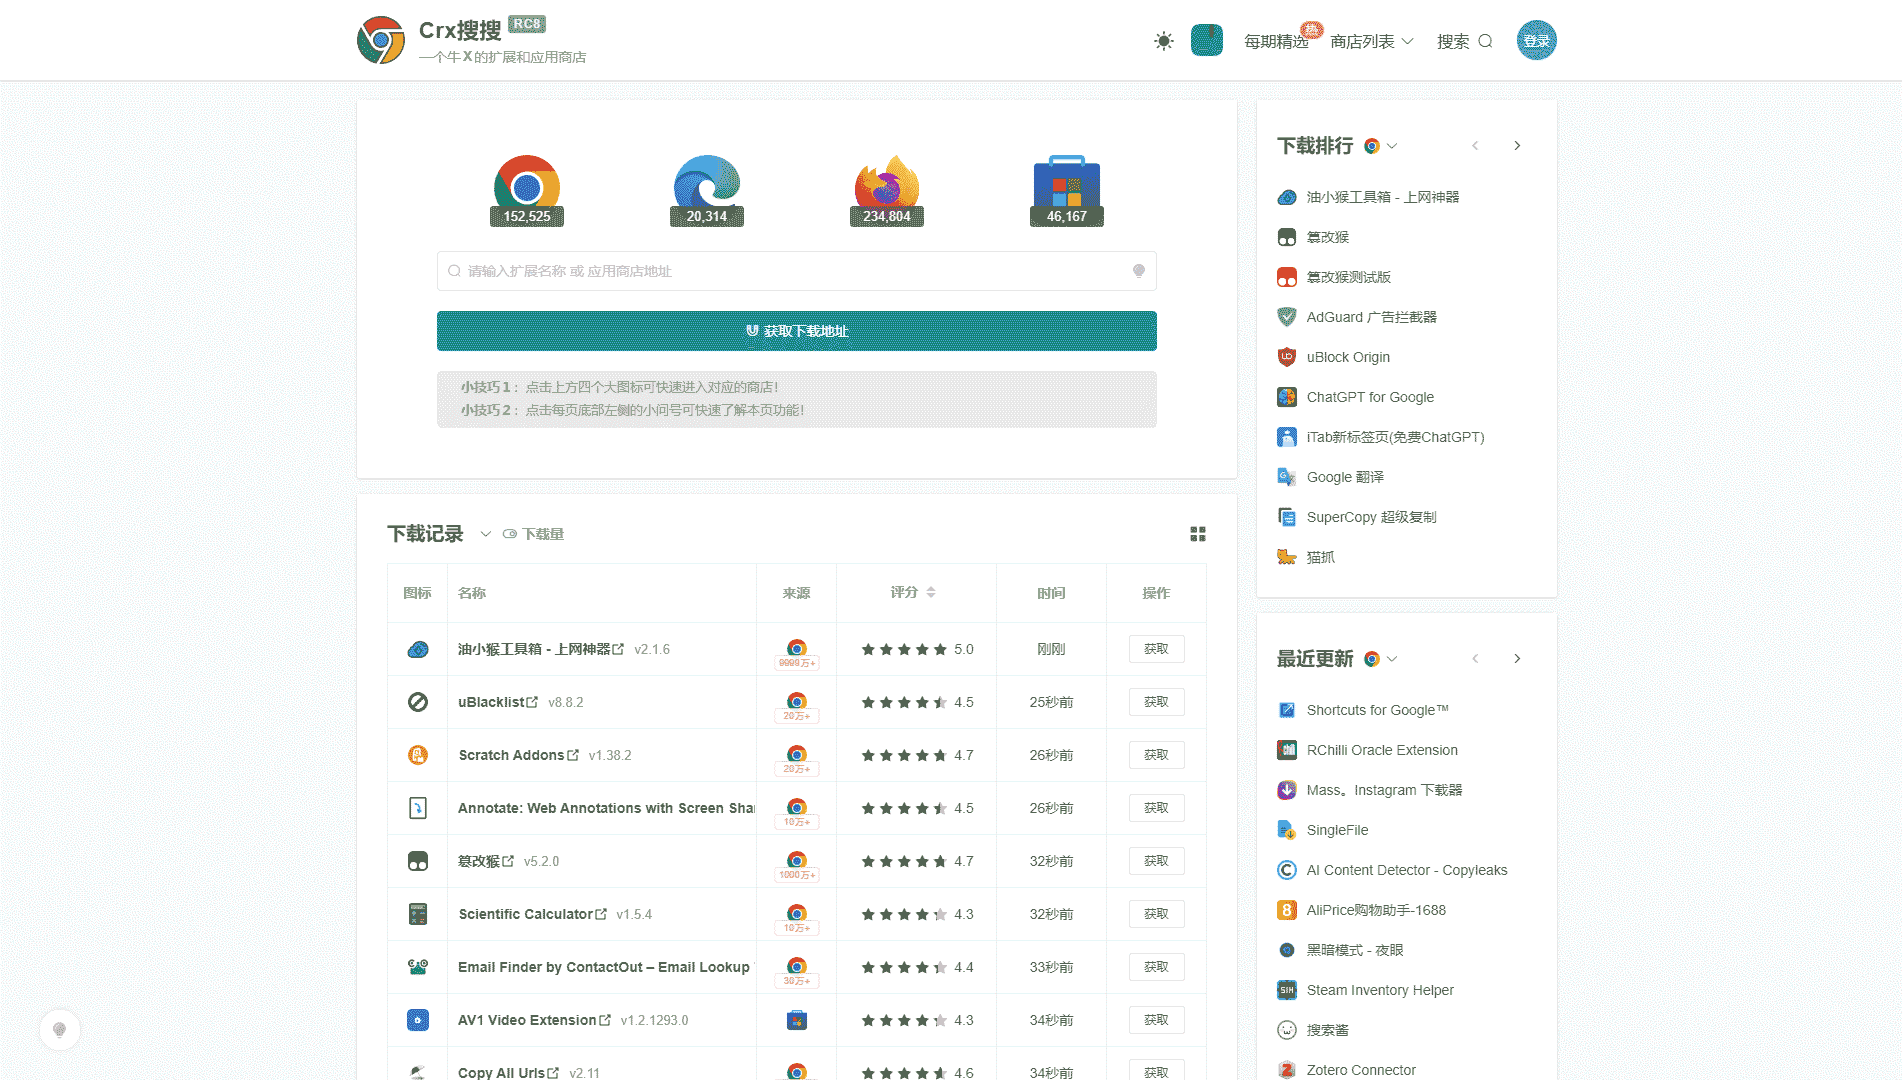This screenshot has height=1080, width=1902.
Task: Open 油小猴工具箱 link in the download table
Action: click(x=540, y=649)
